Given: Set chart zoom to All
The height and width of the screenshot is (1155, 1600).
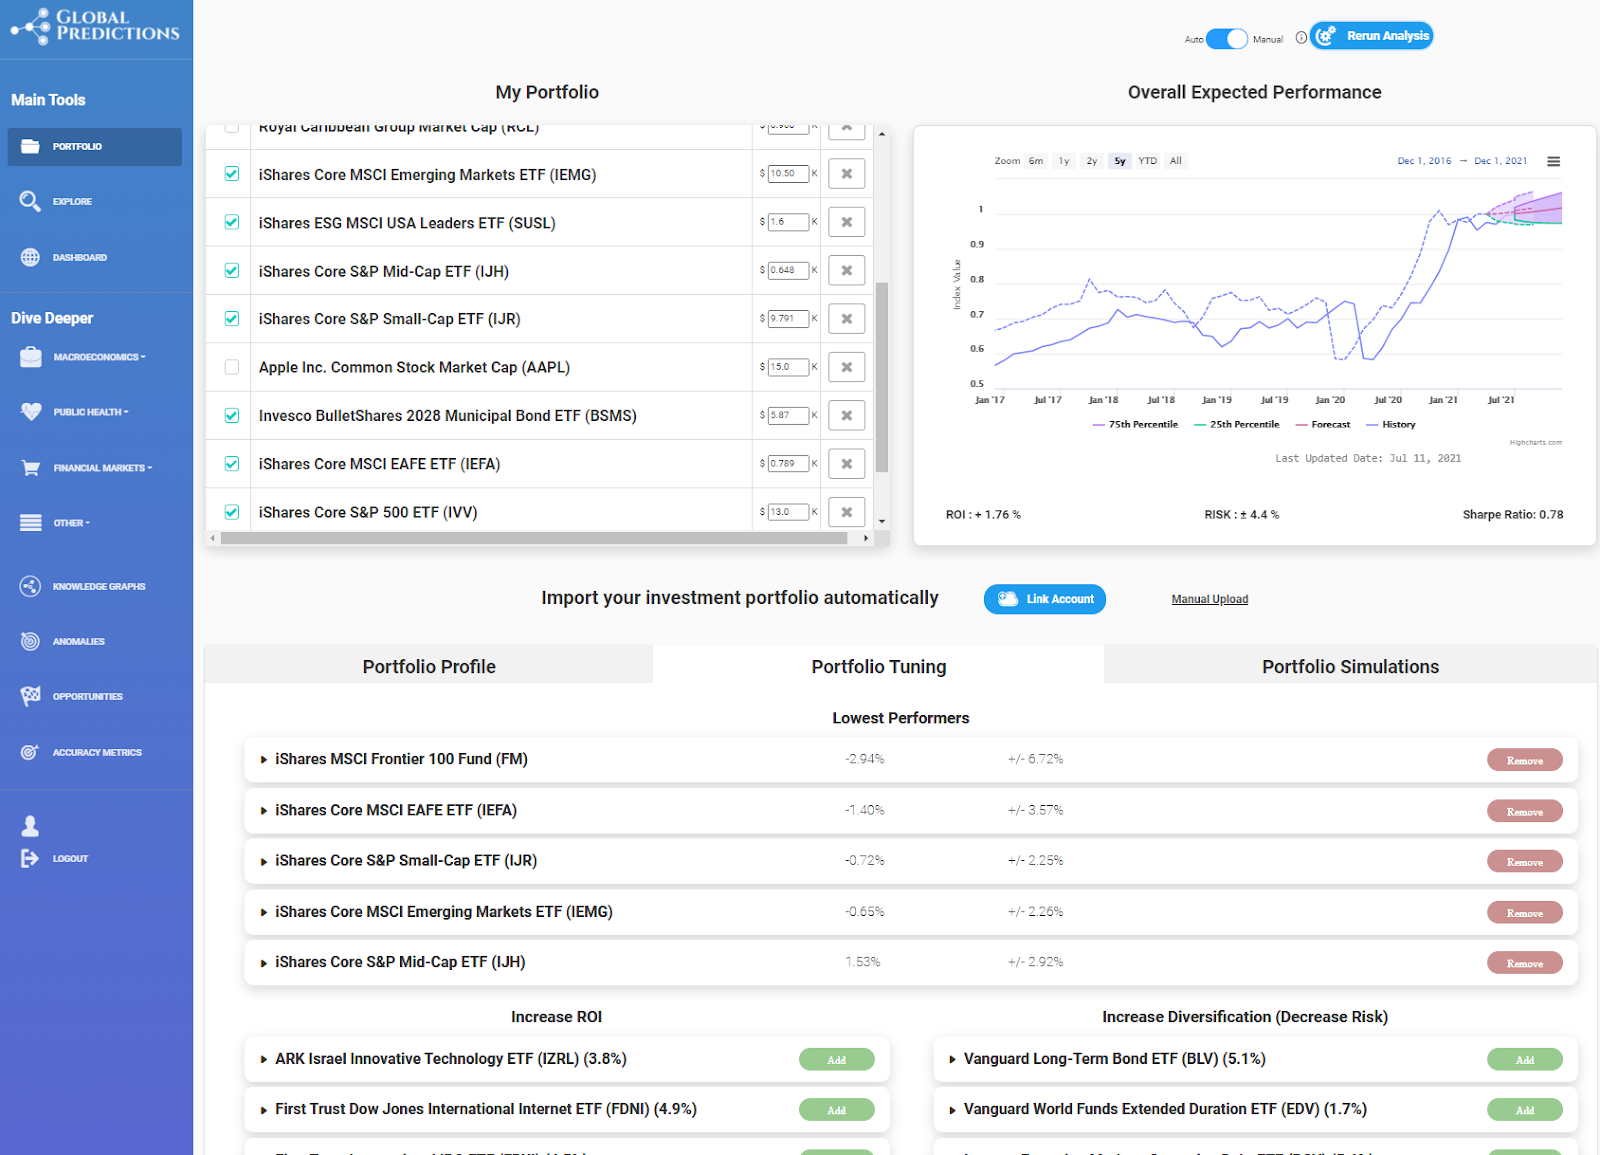Looking at the screenshot, I should tap(1176, 161).
